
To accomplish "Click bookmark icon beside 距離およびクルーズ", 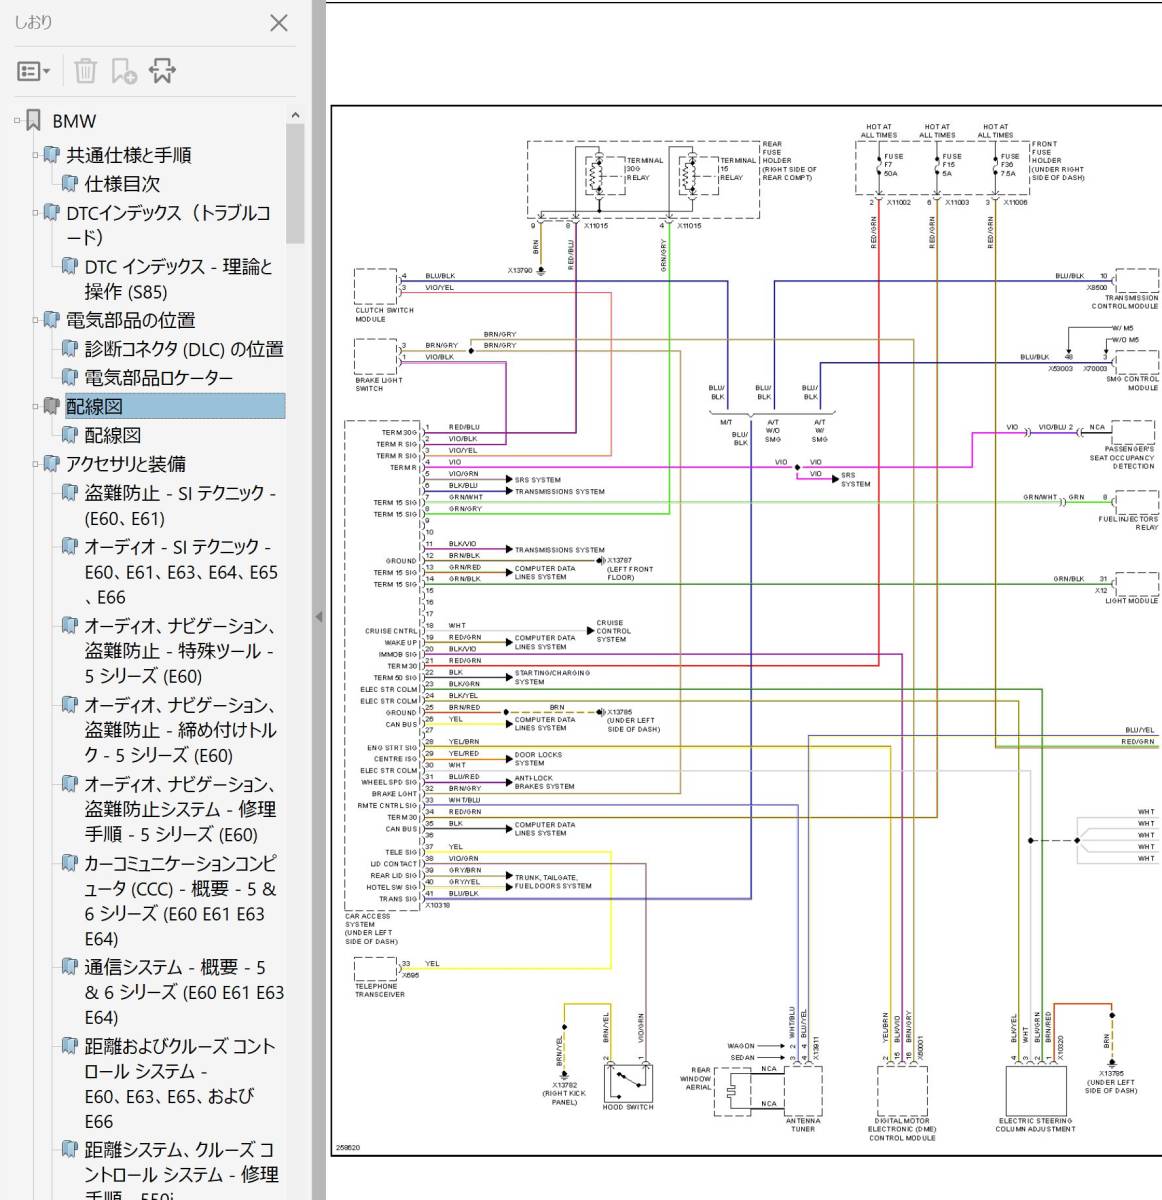I will pyautogui.click(x=69, y=1046).
